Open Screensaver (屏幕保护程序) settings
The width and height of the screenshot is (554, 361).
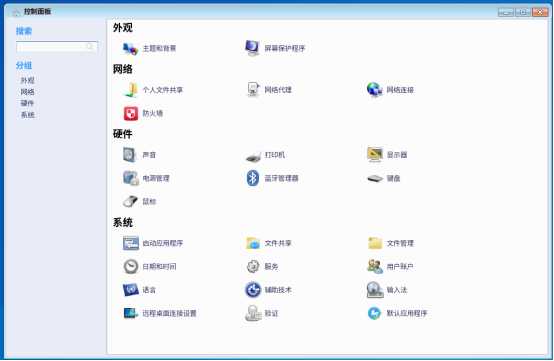(275, 48)
